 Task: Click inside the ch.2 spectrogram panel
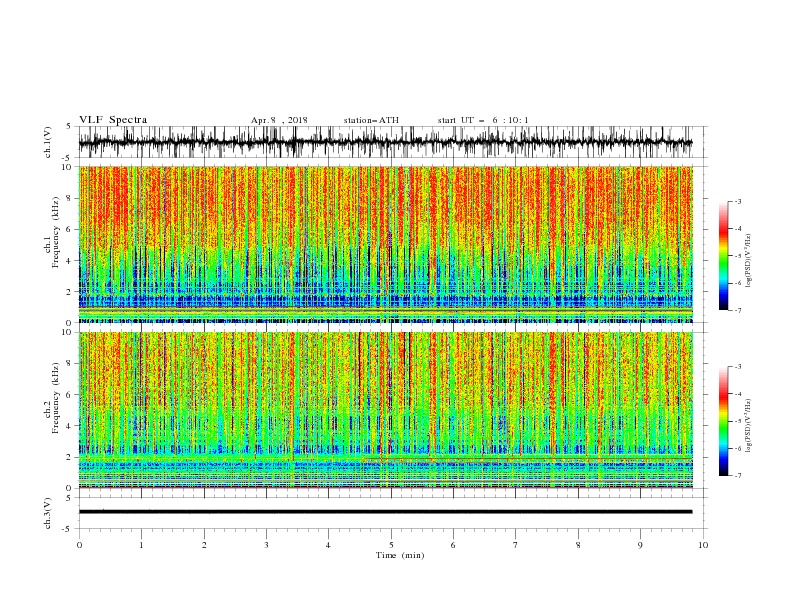coord(385,410)
